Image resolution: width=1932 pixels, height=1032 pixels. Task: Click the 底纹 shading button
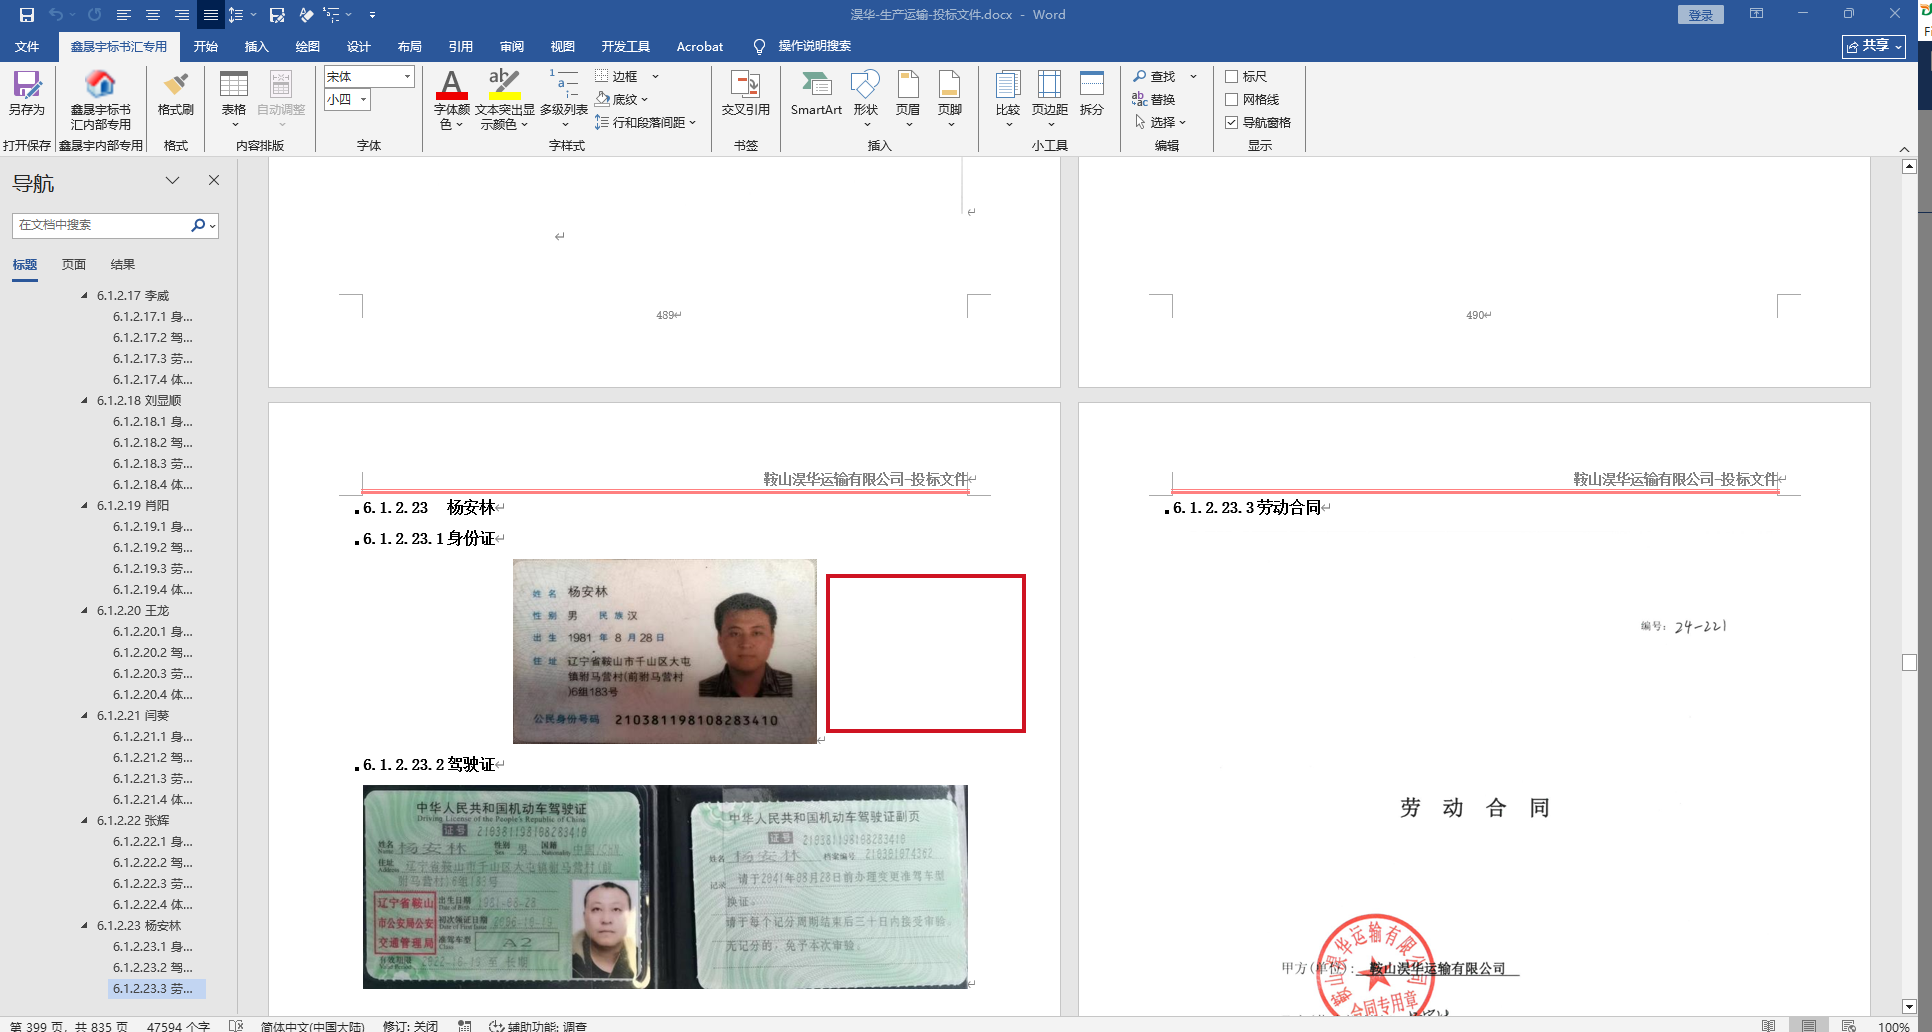pyautogui.click(x=621, y=99)
